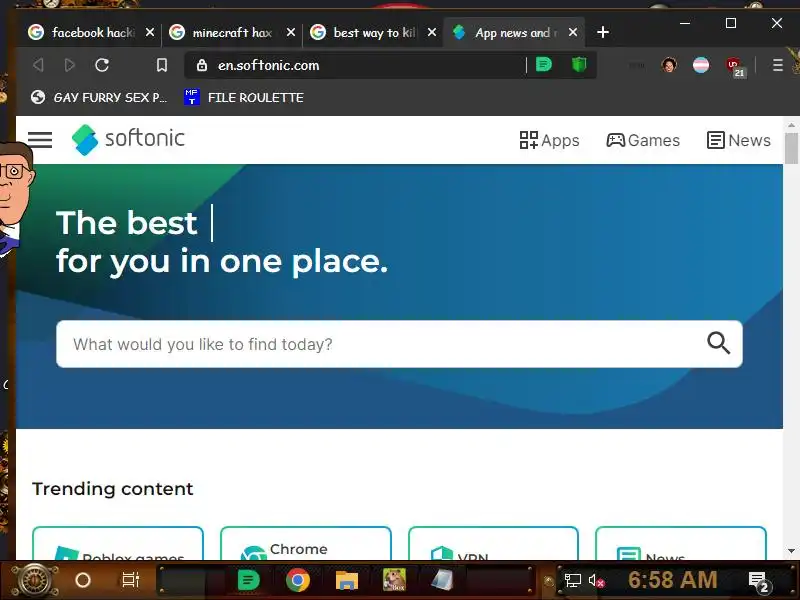
Task: Open the uBlock extension showing 21 badge
Action: [x=735, y=66]
